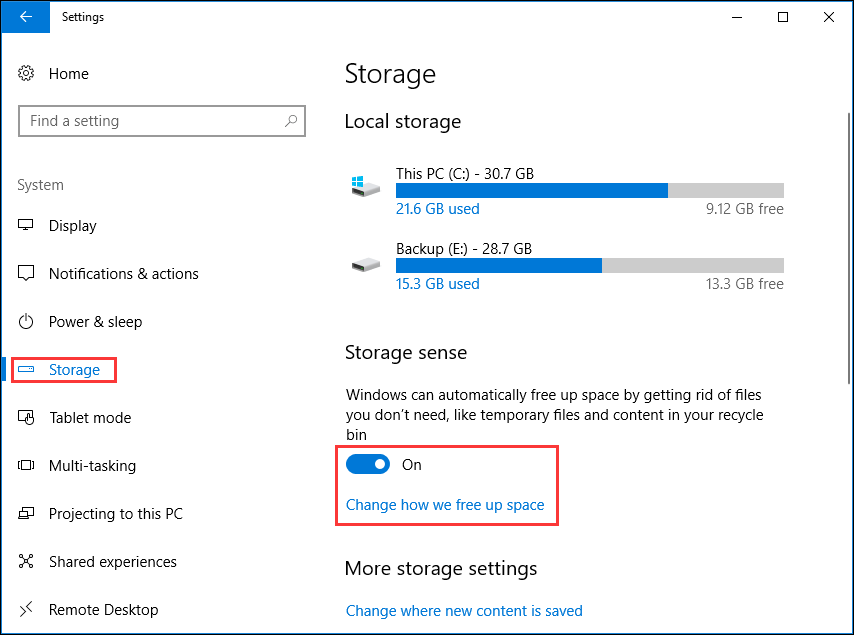This screenshot has width=854, height=635.
Task: Click the Projecting to this PC icon
Action: 27,513
